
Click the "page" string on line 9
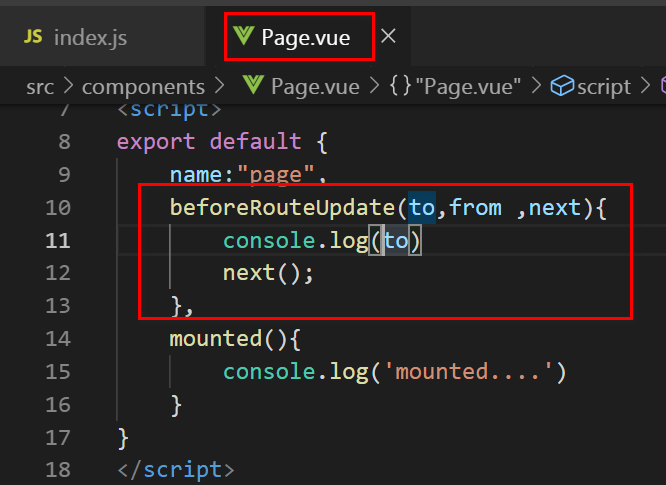pyautogui.click(x=276, y=175)
